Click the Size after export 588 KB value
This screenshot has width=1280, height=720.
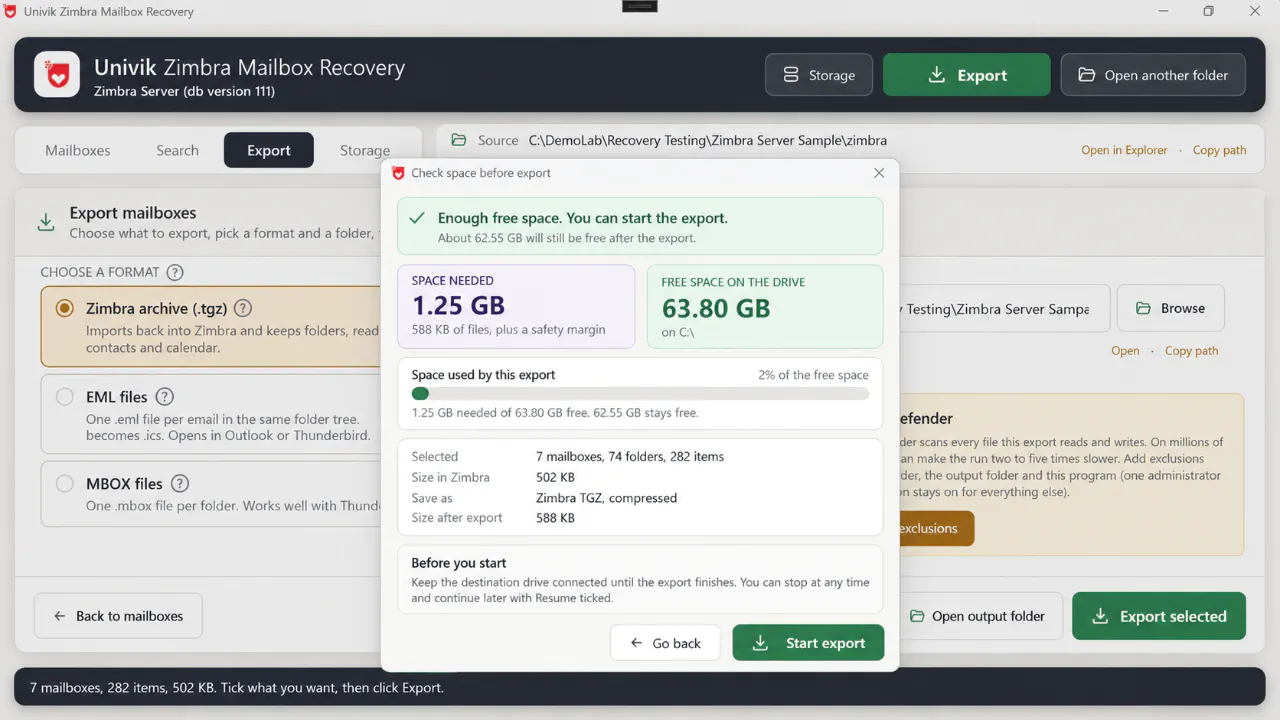click(x=554, y=518)
